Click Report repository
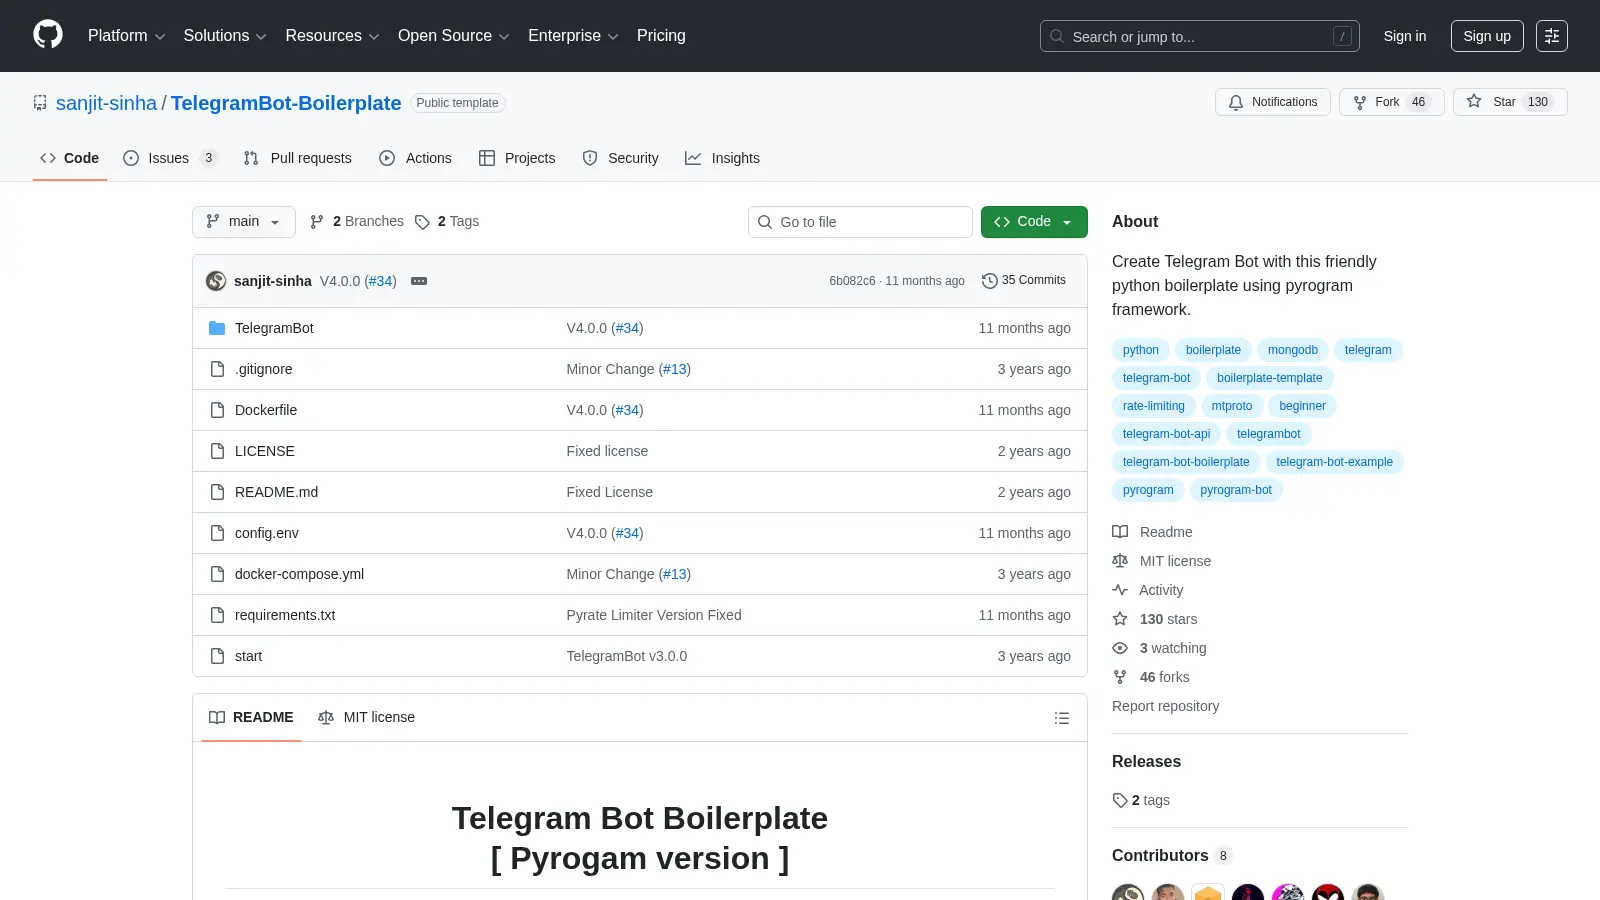This screenshot has width=1600, height=900. pos(1165,706)
